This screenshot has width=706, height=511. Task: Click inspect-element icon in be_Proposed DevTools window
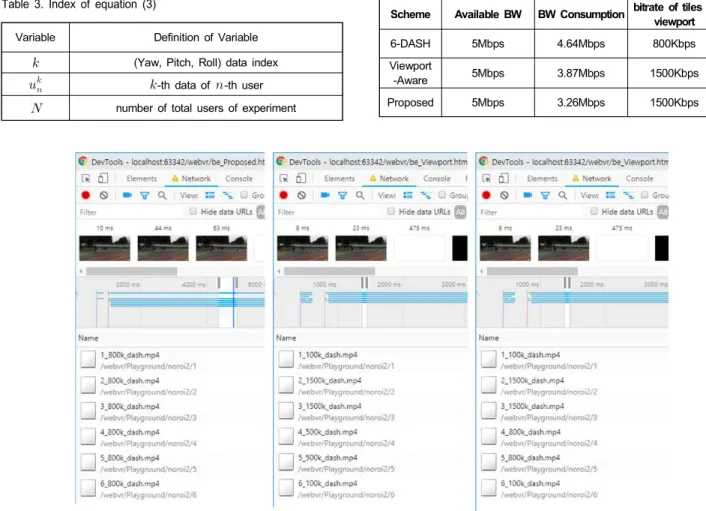pyautogui.click(x=86, y=179)
